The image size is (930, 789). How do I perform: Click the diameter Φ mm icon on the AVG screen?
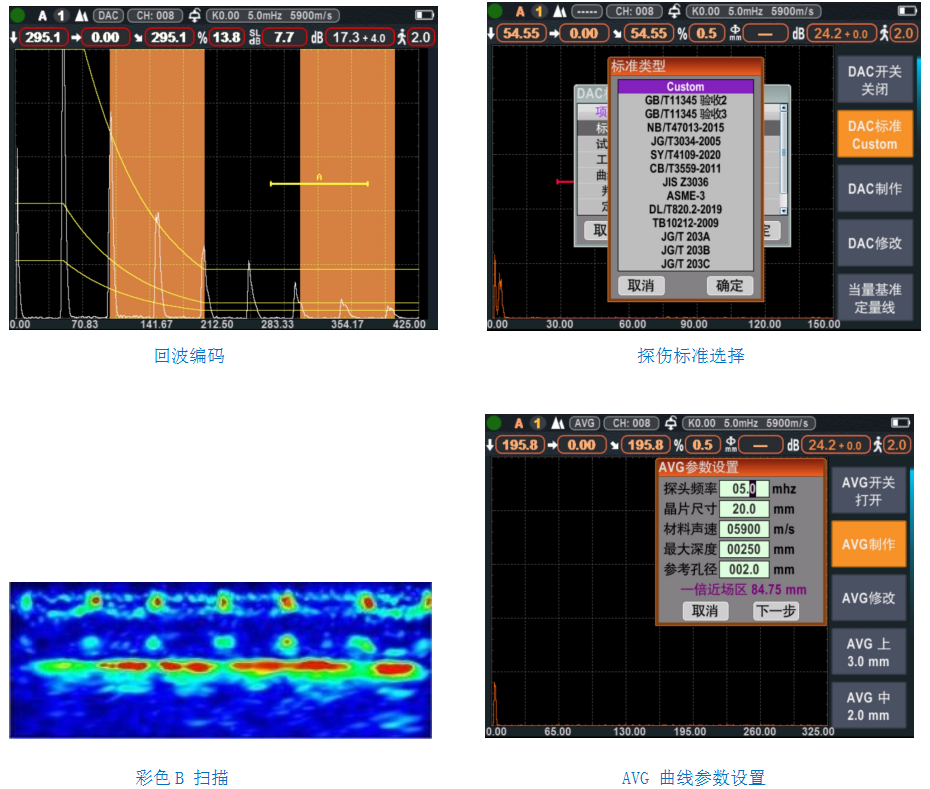(732, 445)
